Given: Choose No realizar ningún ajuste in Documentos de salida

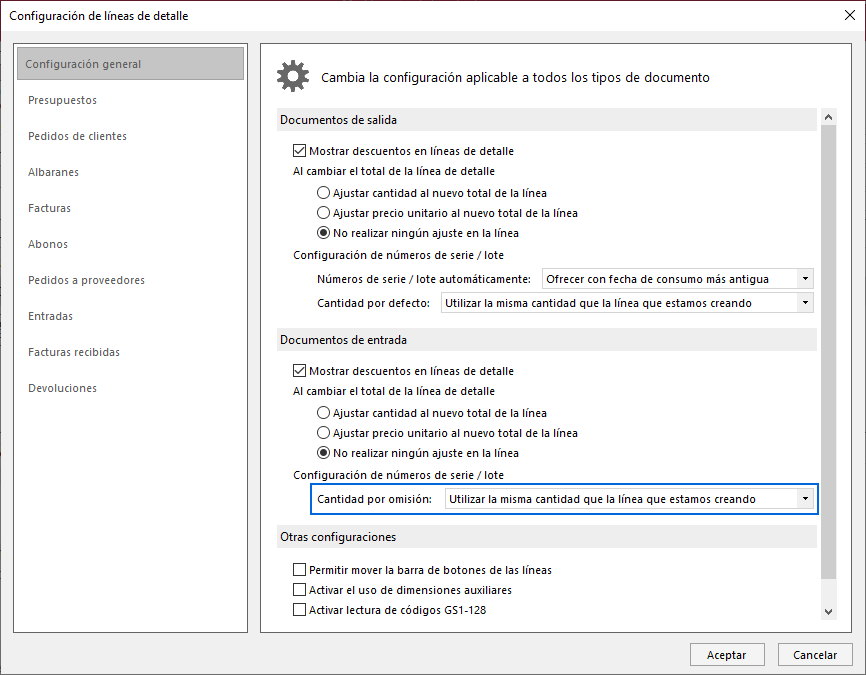Looking at the screenshot, I should pyautogui.click(x=323, y=233).
